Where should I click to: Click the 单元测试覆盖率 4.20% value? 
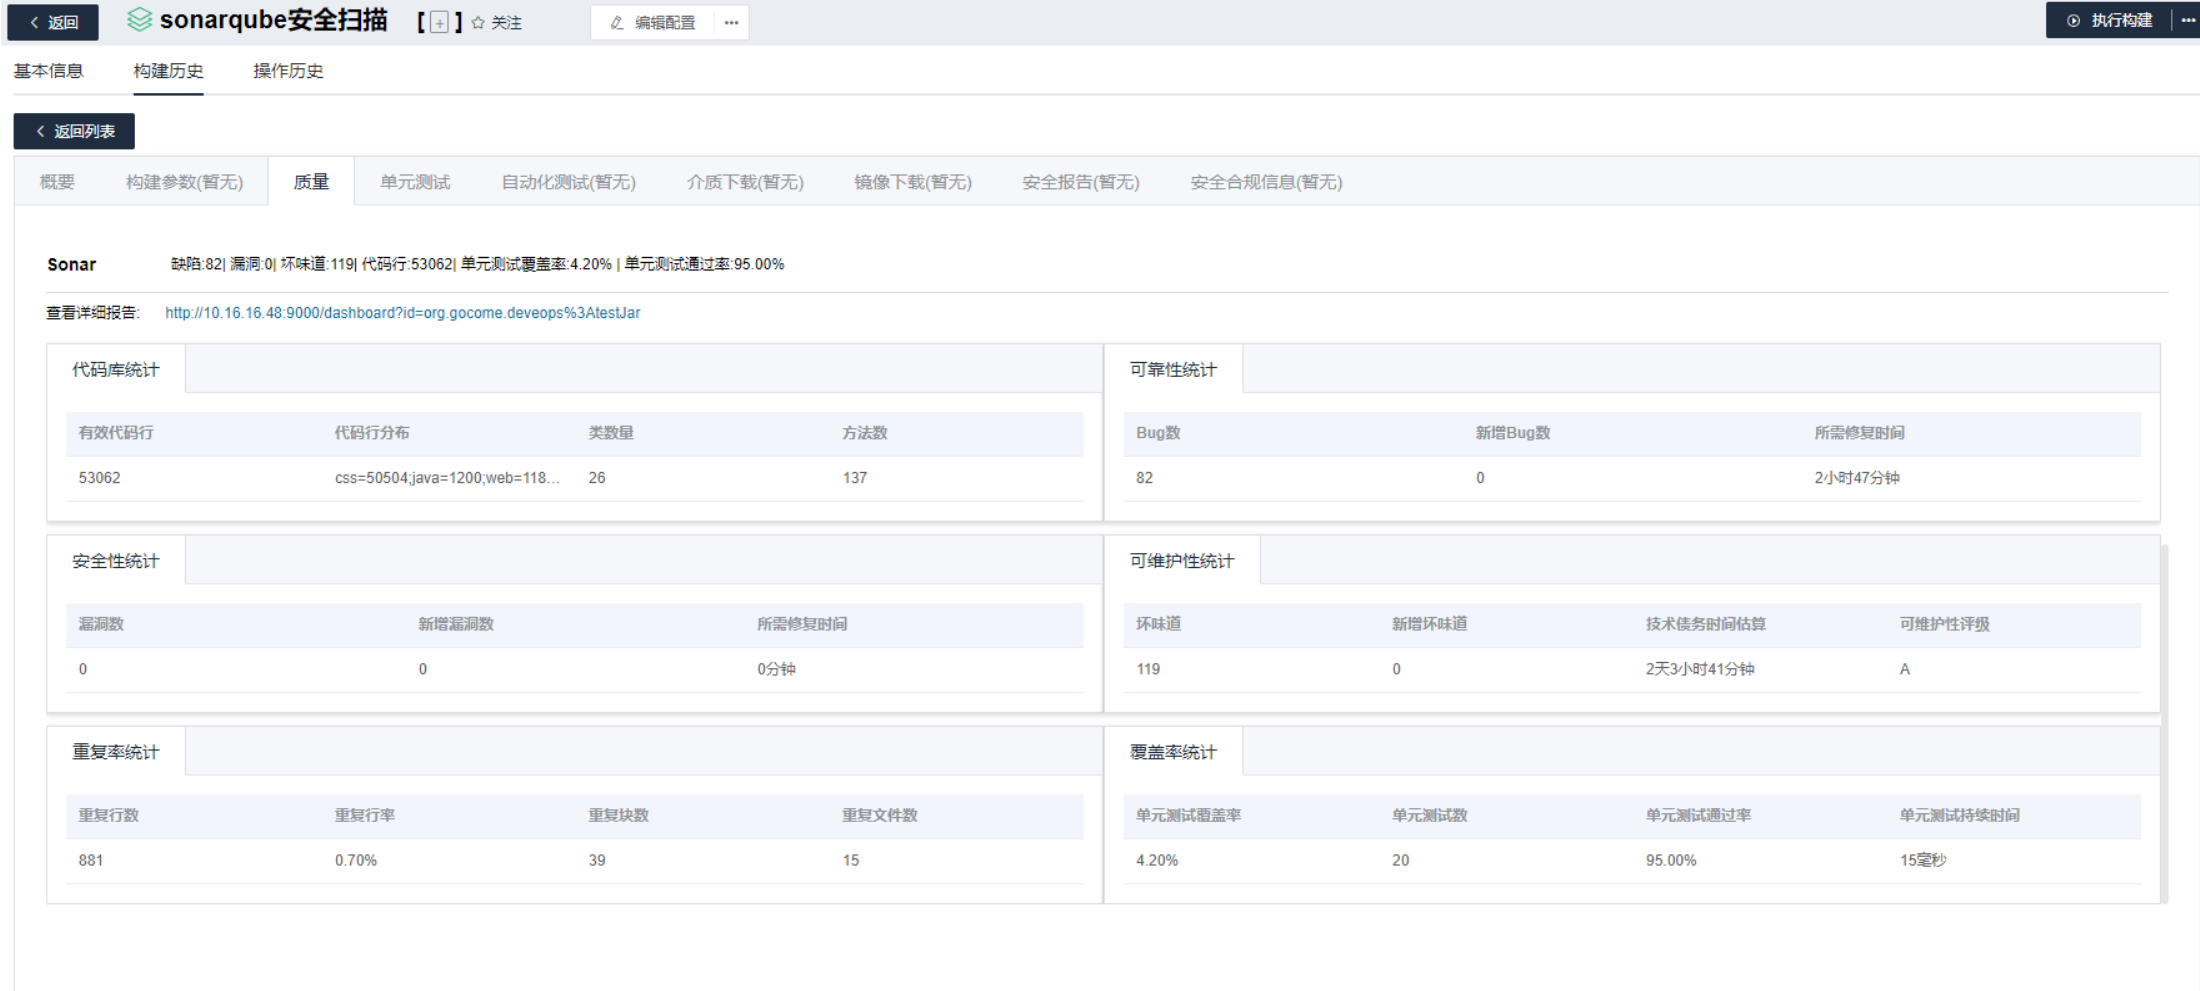[x=1158, y=859]
